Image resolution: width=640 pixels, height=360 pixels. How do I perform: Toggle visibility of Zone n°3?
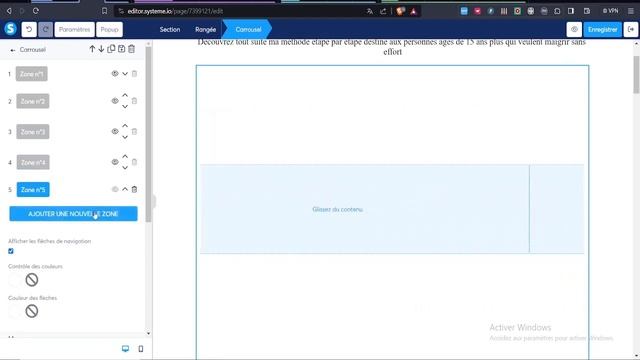pyautogui.click(x=115, y=131)
